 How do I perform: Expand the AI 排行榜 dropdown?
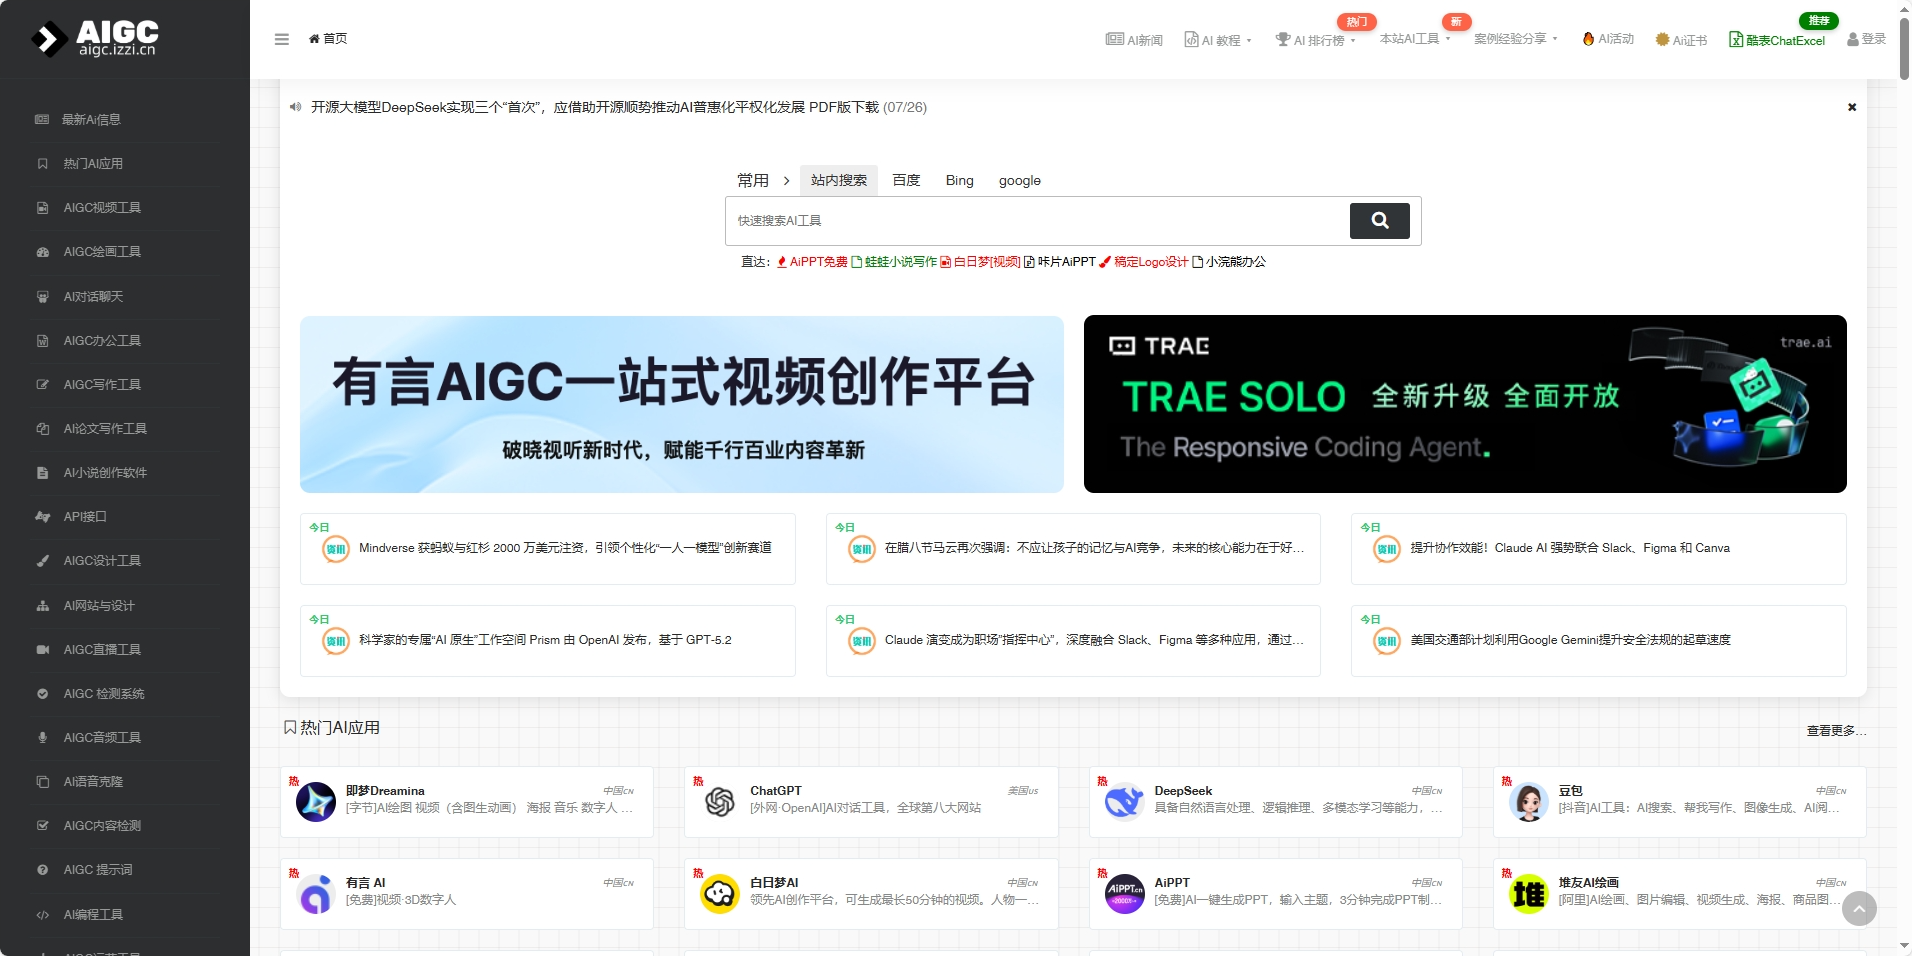1316,40
